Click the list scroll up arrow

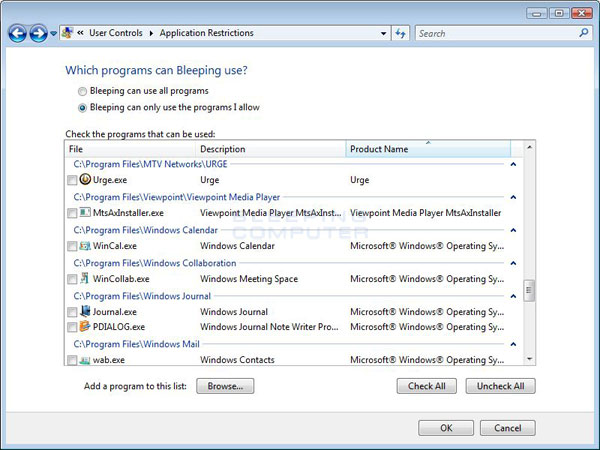tap(529, 147)
